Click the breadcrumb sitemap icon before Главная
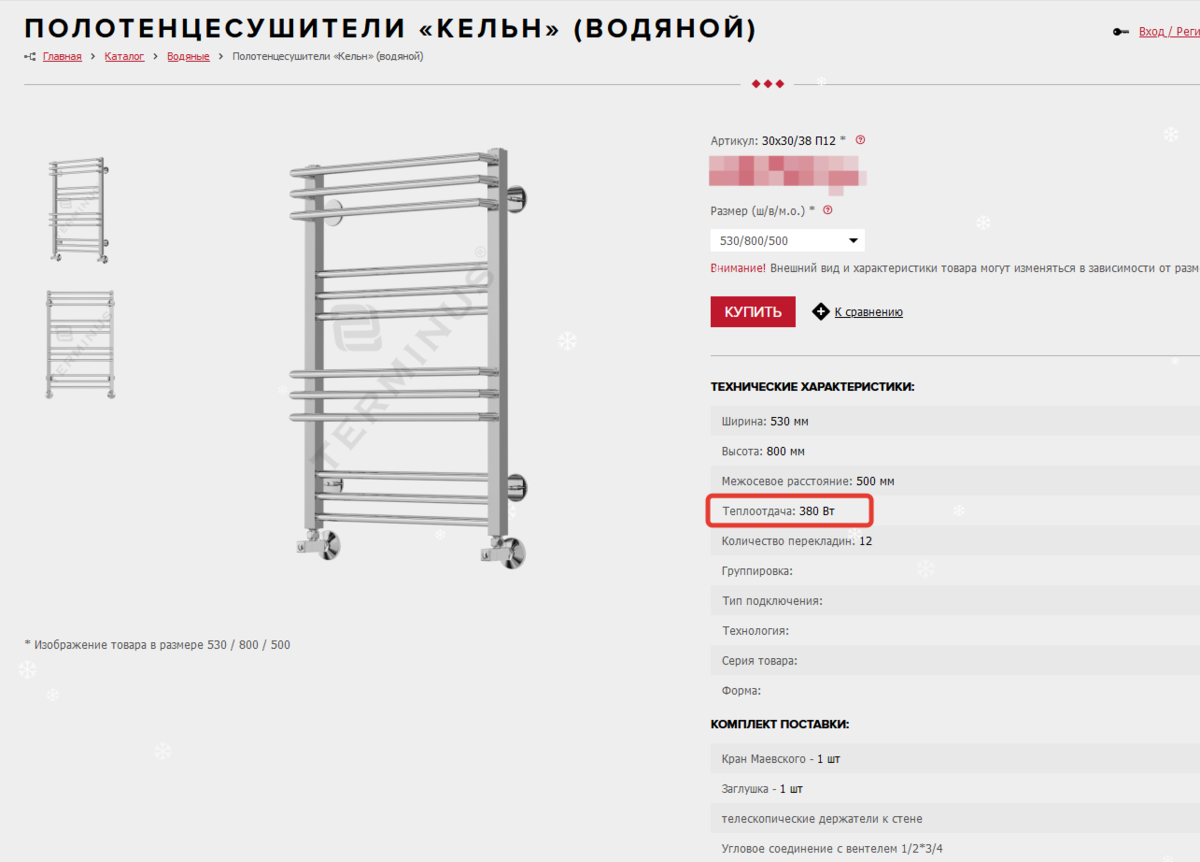 coord(30,57)
